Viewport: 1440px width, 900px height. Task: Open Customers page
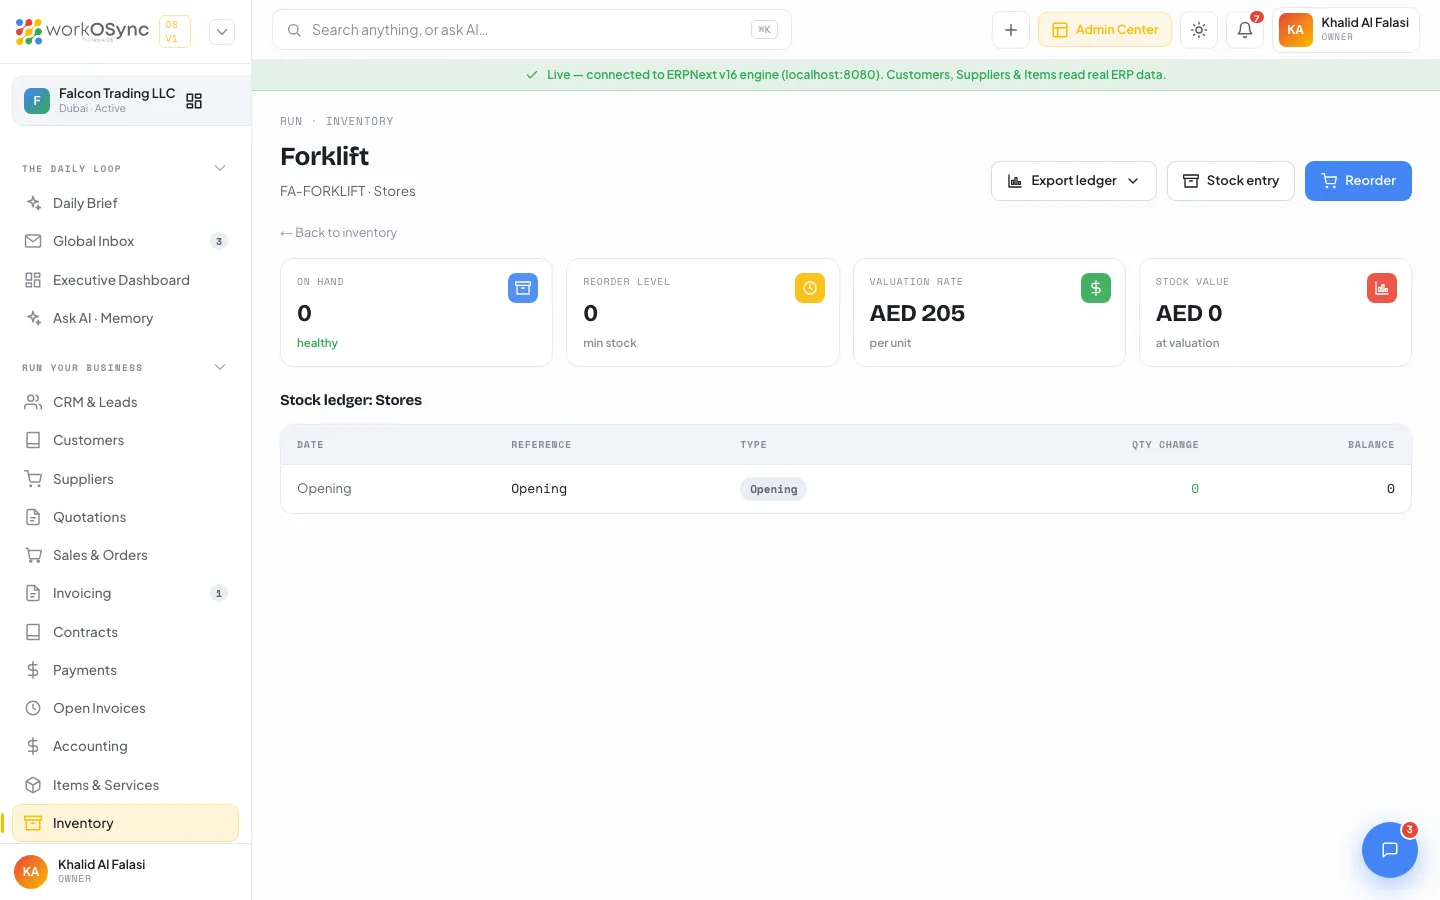[x=125, y=440]
